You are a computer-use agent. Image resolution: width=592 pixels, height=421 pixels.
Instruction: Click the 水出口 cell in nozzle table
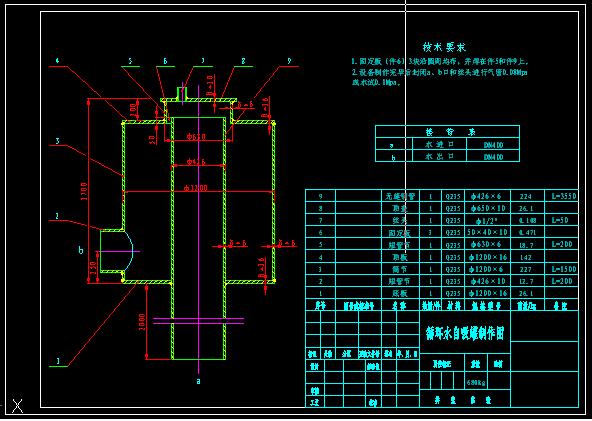440,156
